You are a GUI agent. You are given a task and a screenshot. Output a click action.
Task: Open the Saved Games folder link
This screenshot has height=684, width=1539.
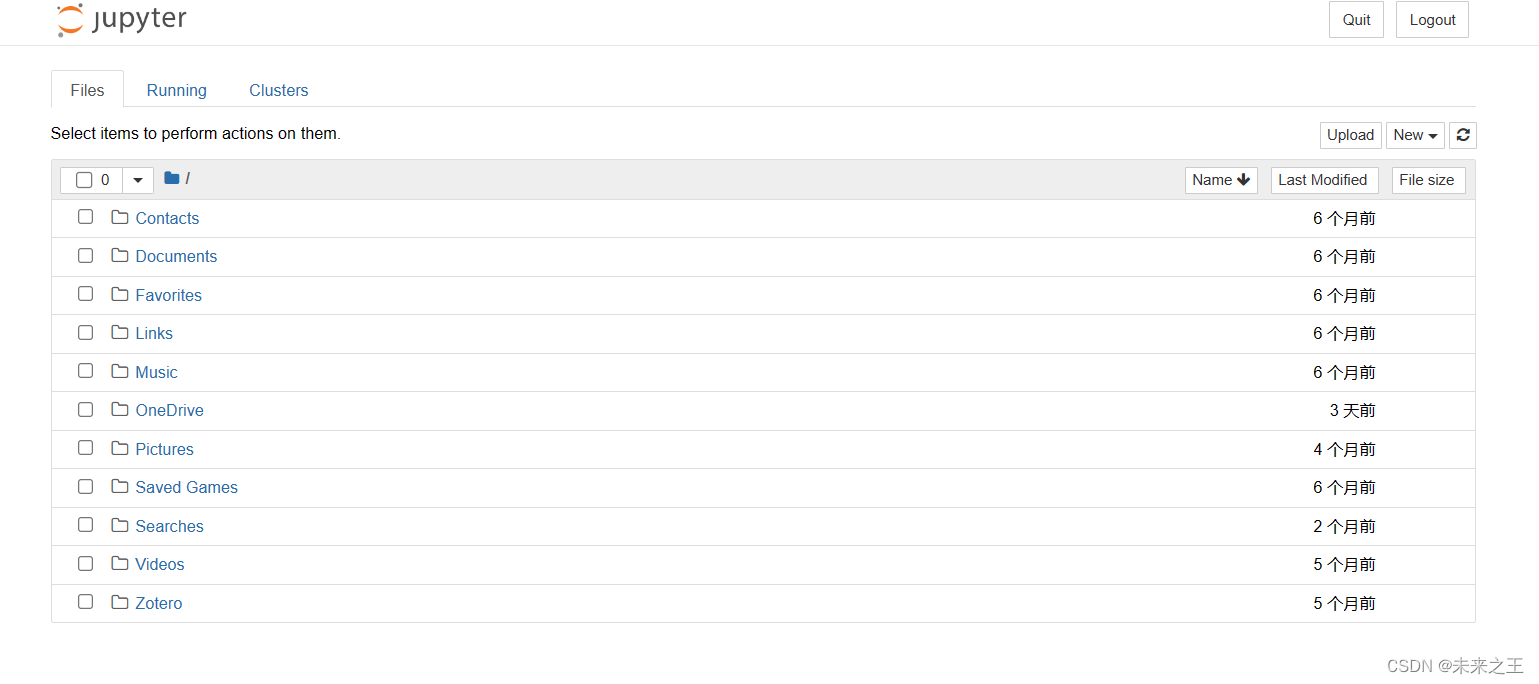pos(186,487)
